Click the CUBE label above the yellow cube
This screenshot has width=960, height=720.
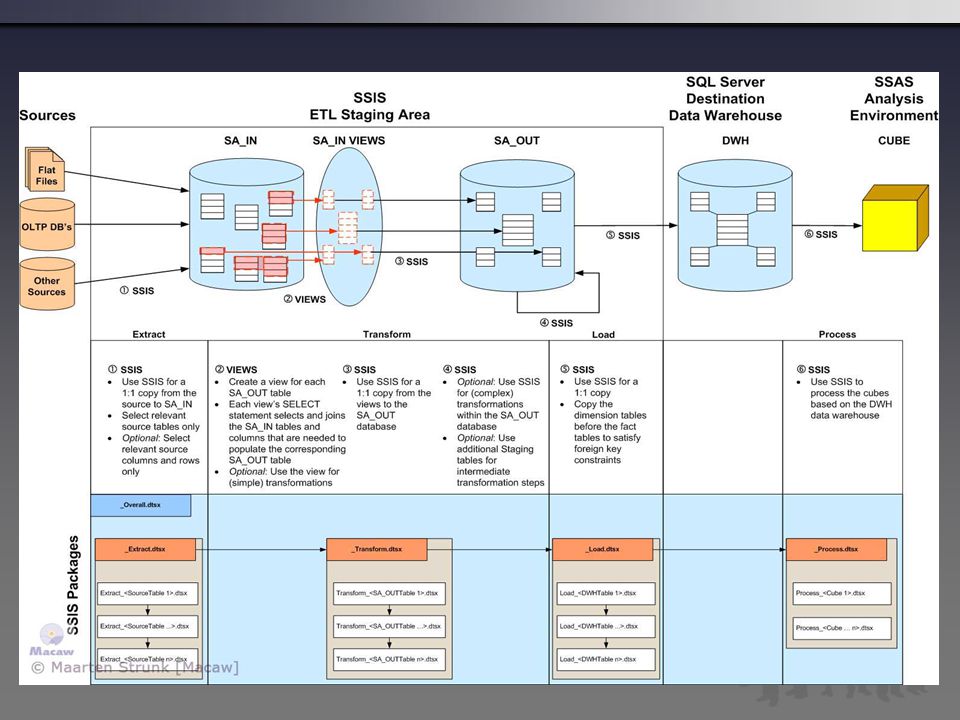tap(894, 141)
